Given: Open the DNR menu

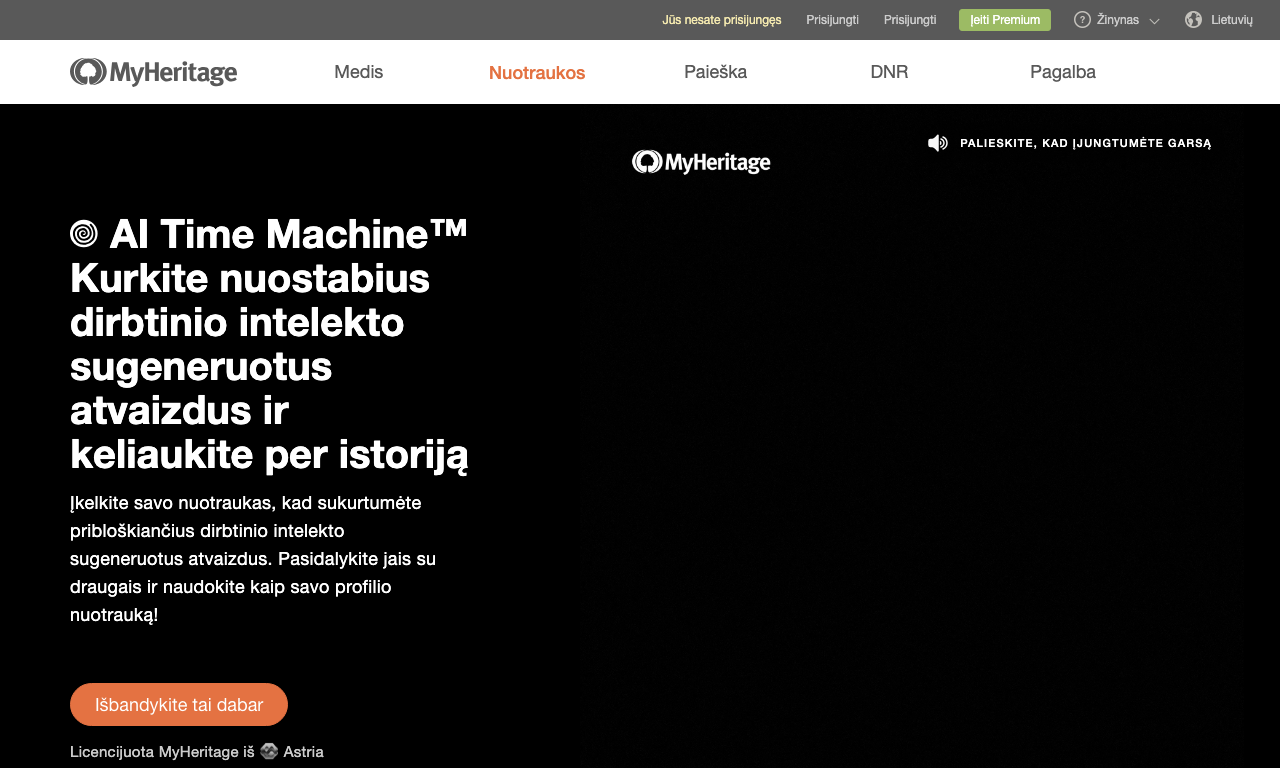Looking at the screenshot, I should tap(889, 72).
